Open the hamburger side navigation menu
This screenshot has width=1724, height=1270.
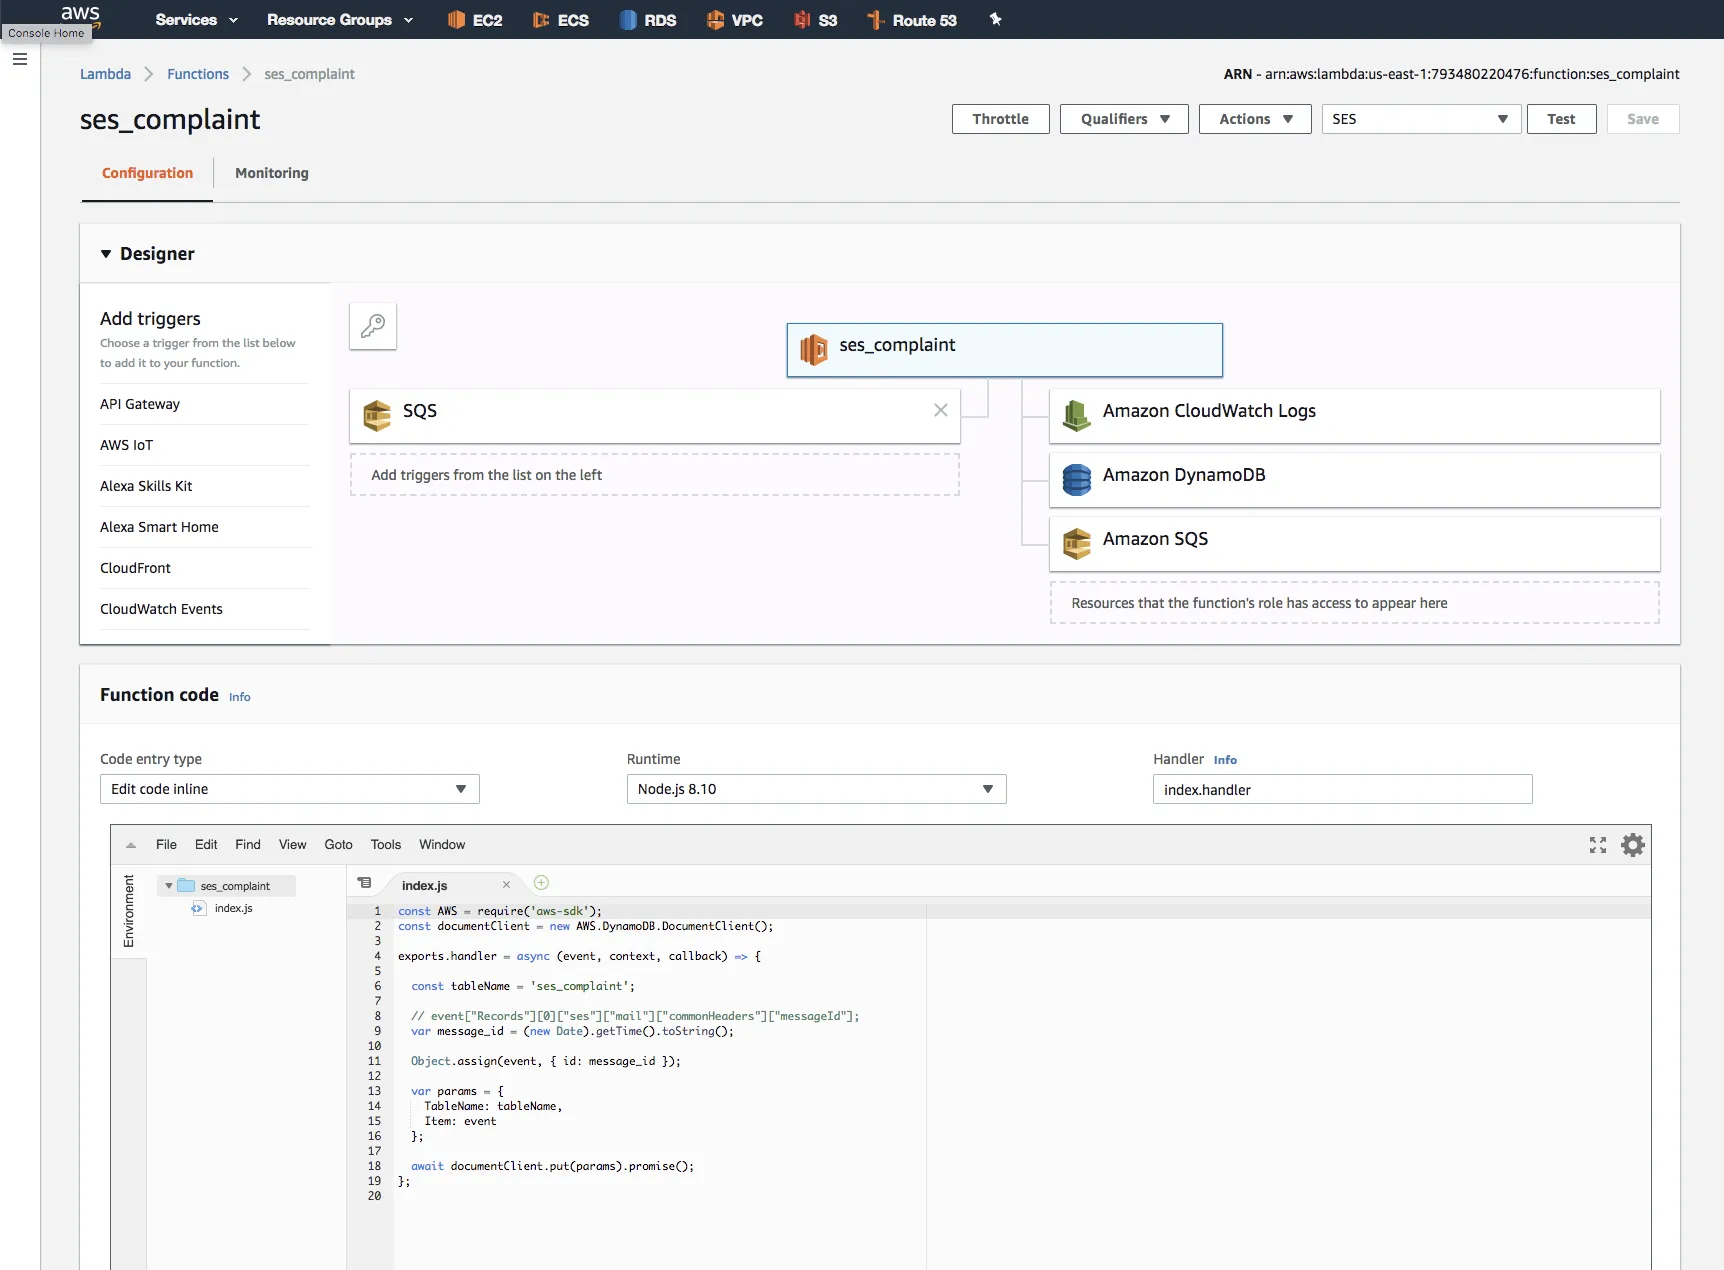[20, 59]
